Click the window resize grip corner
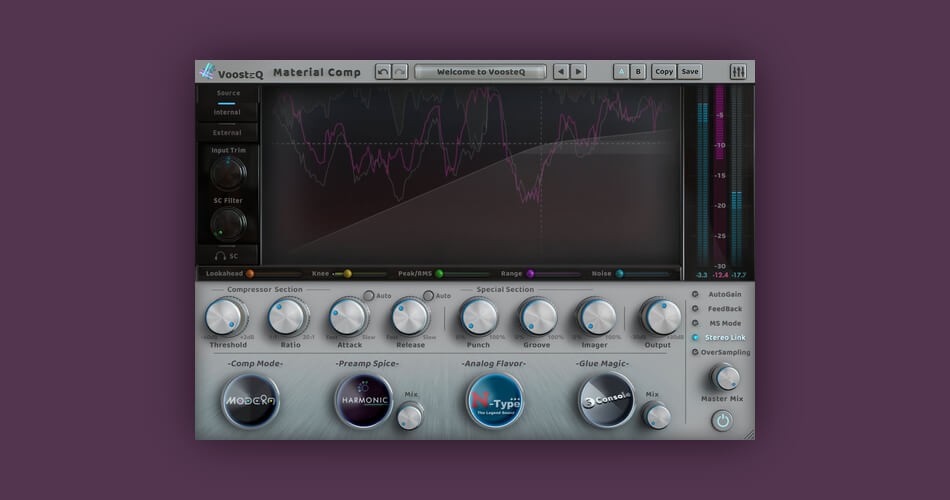The image size is (950, 500). click(x=749, y=435)
